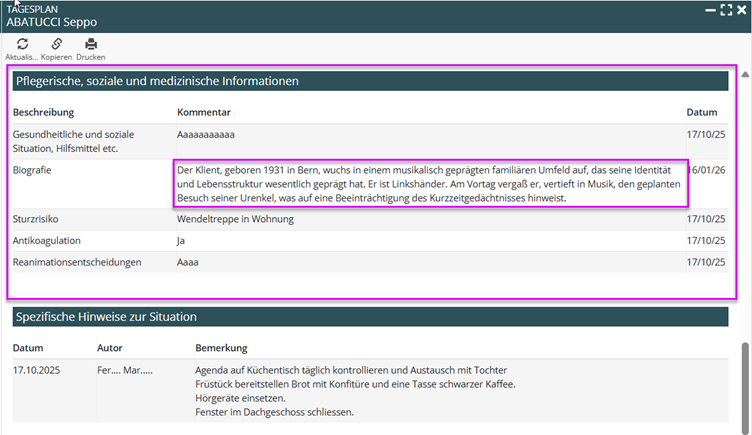Minimize the Tagesplan window
The width and height of the screenshot is (752, 435).
(709, 9)
